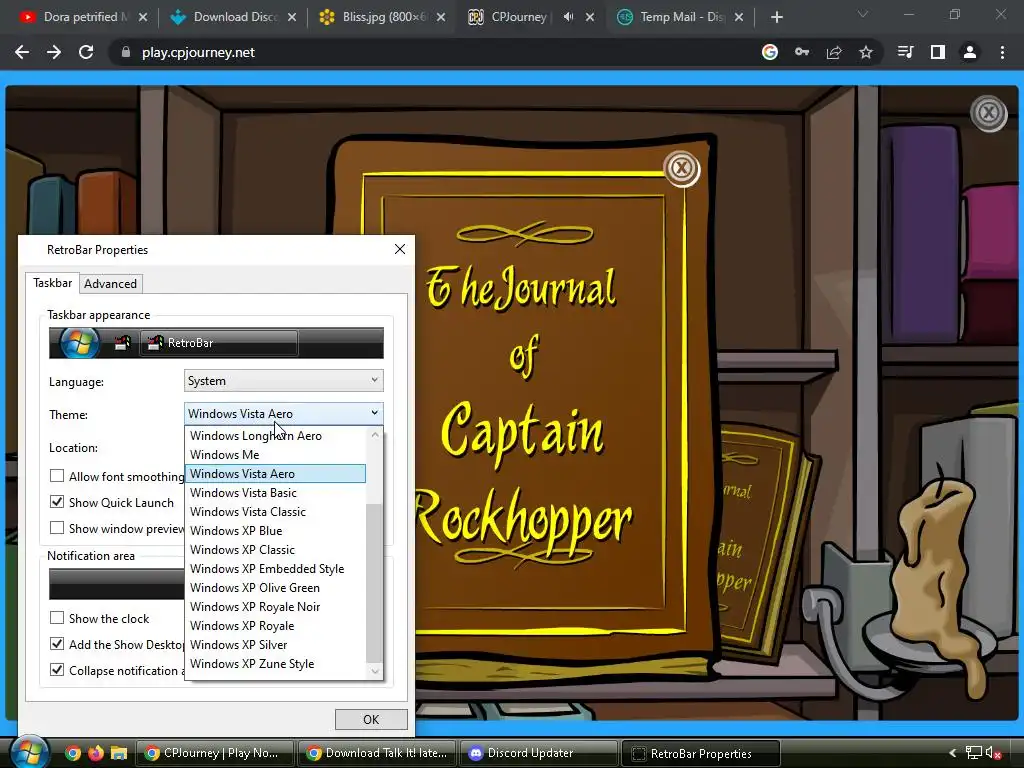
Task: Pick Windows XP Silver theme
Action: tap(275, 644)
